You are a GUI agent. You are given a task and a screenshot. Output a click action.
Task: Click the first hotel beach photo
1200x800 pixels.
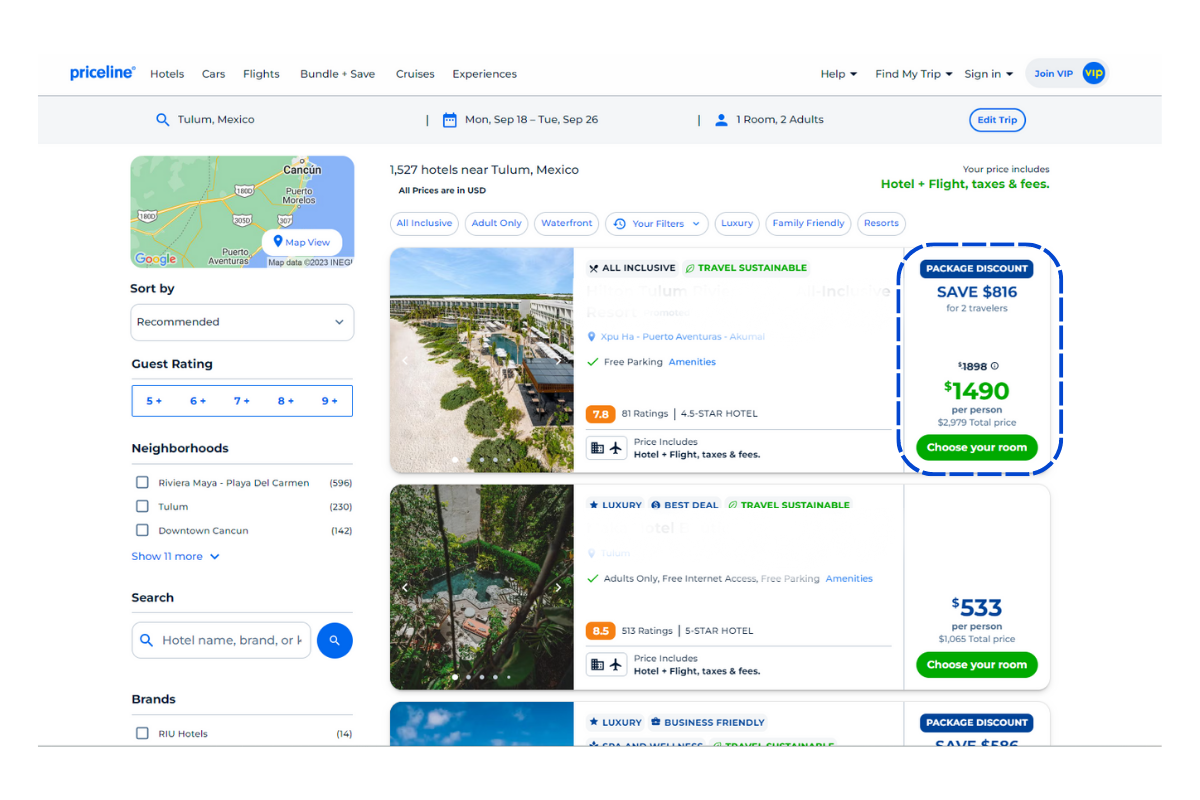tap(482, 360)
